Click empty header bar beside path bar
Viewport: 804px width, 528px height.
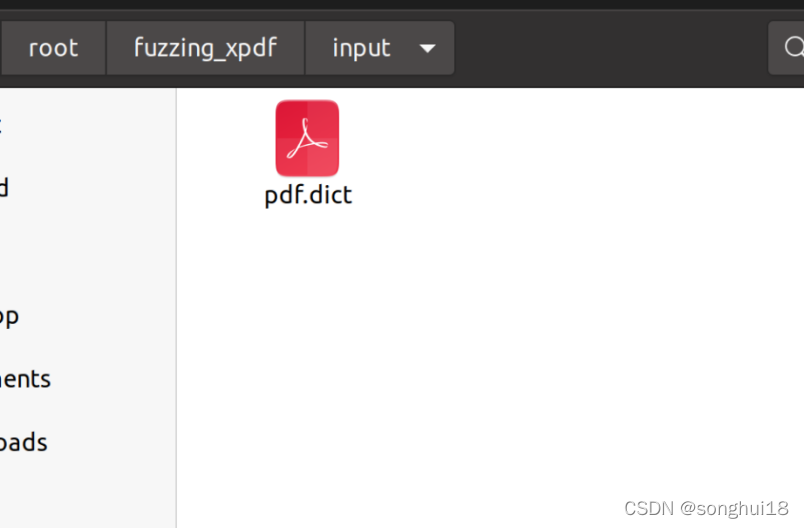[610, 48]
